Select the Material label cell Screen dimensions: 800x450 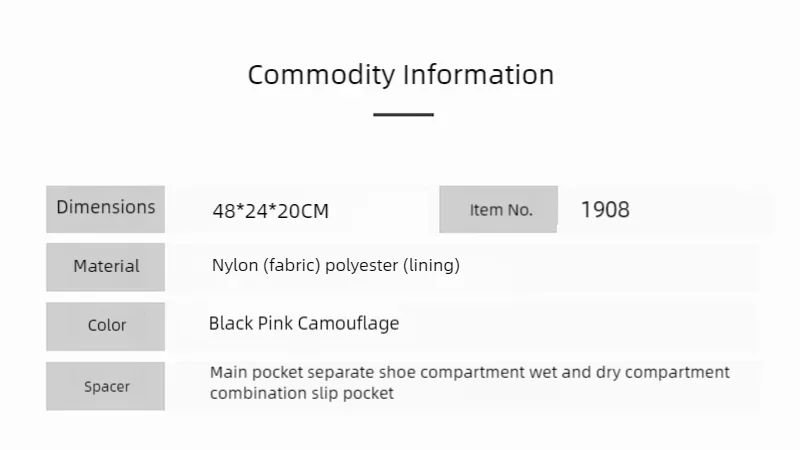point(106,266)
